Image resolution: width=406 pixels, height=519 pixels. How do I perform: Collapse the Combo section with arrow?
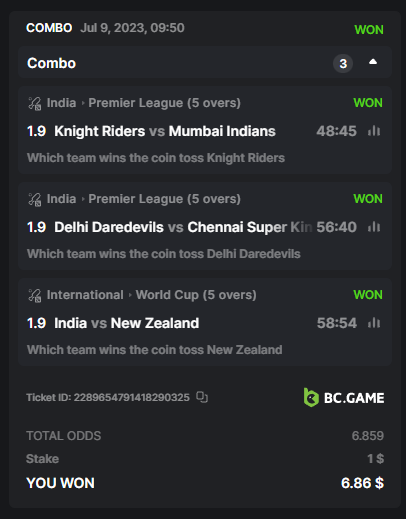pyautogui.click(x=373, y=62)
